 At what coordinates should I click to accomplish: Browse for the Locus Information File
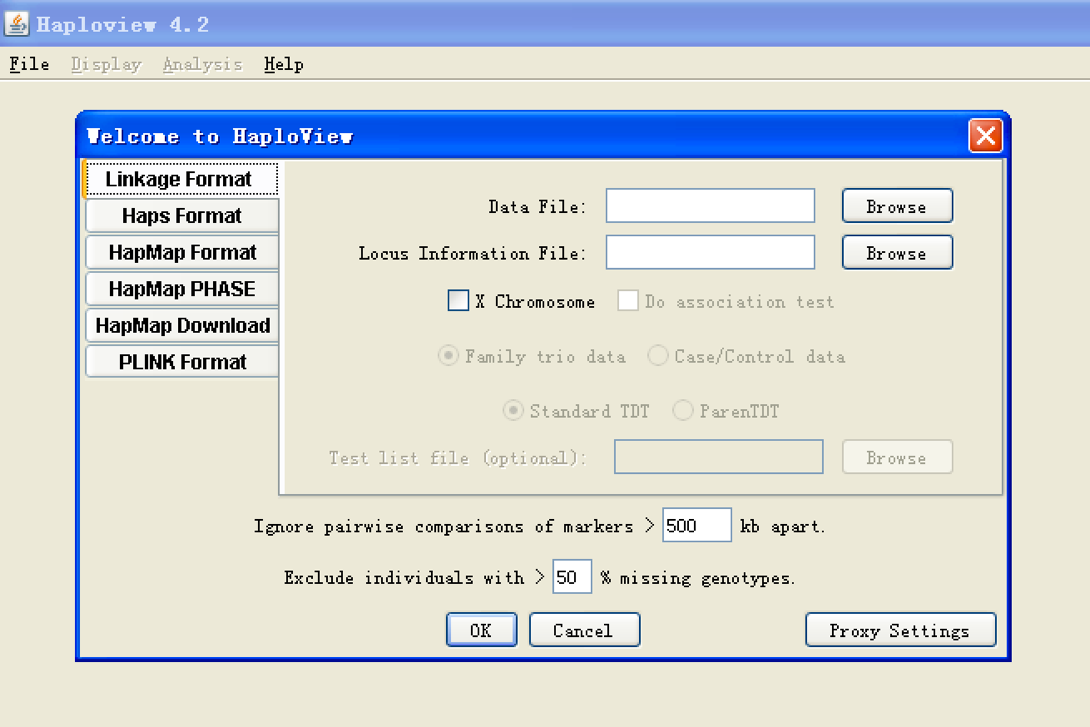[897, 252]
